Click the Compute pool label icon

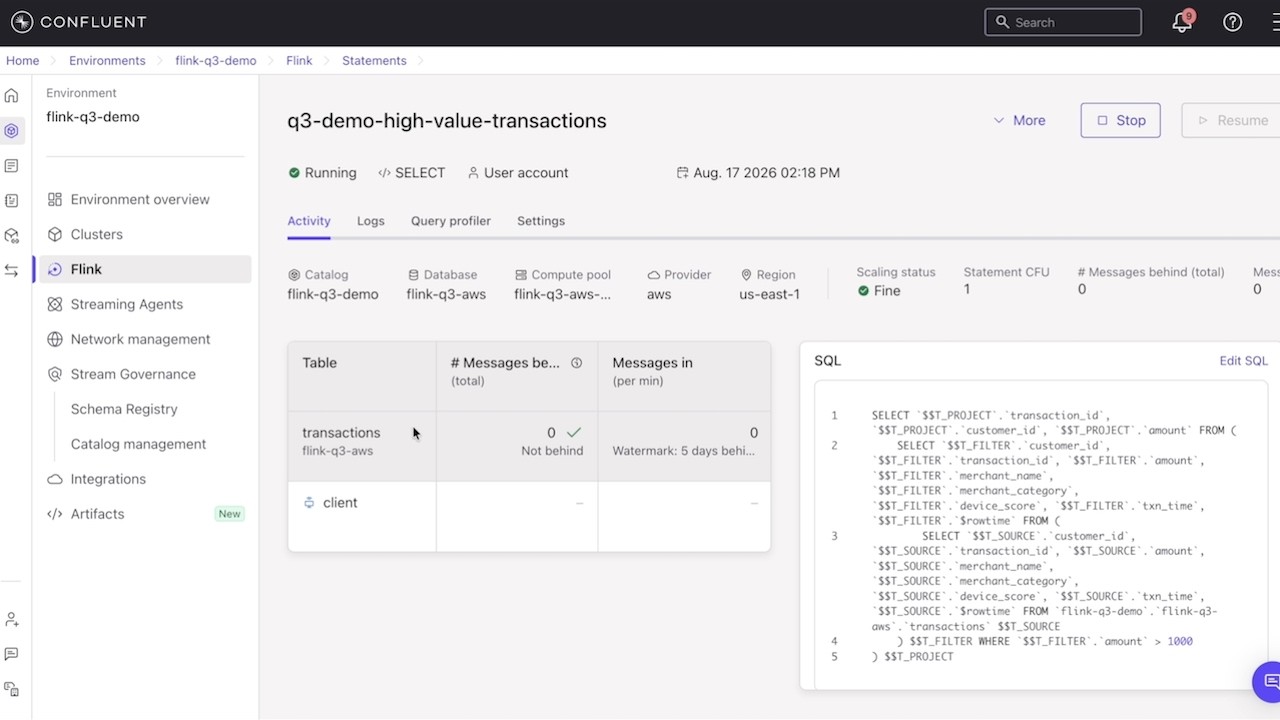tap(521, 275)
